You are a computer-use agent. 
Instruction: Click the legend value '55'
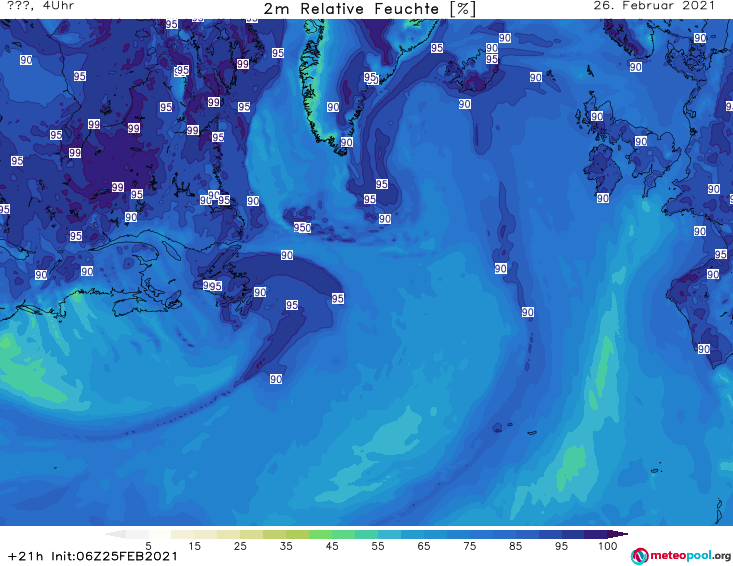click(378, 546)
